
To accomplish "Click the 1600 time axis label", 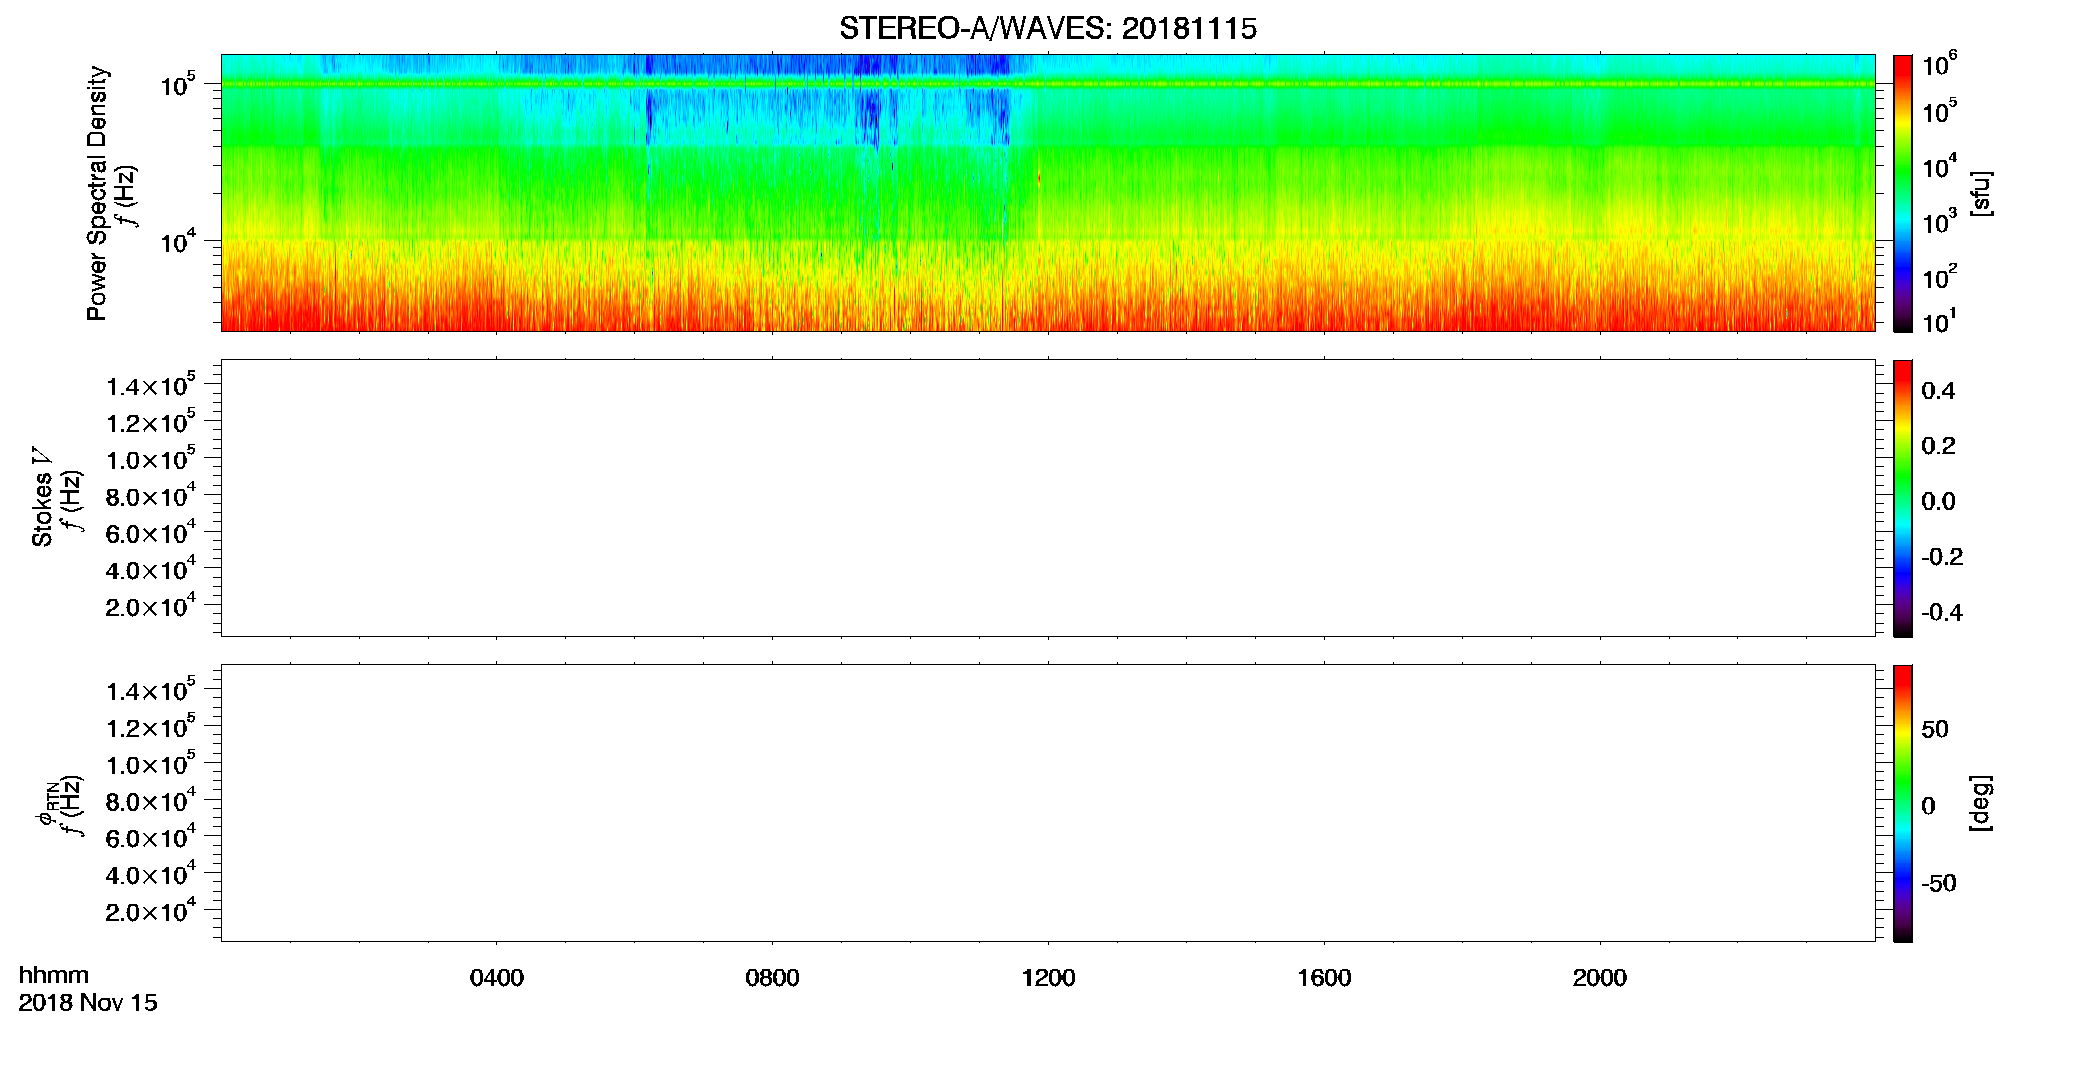I will coord(1324,978).
